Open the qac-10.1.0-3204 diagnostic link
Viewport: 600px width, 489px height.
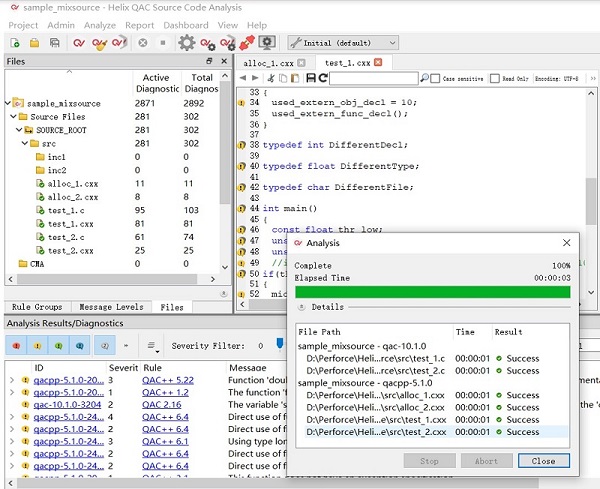click(67, 404)
